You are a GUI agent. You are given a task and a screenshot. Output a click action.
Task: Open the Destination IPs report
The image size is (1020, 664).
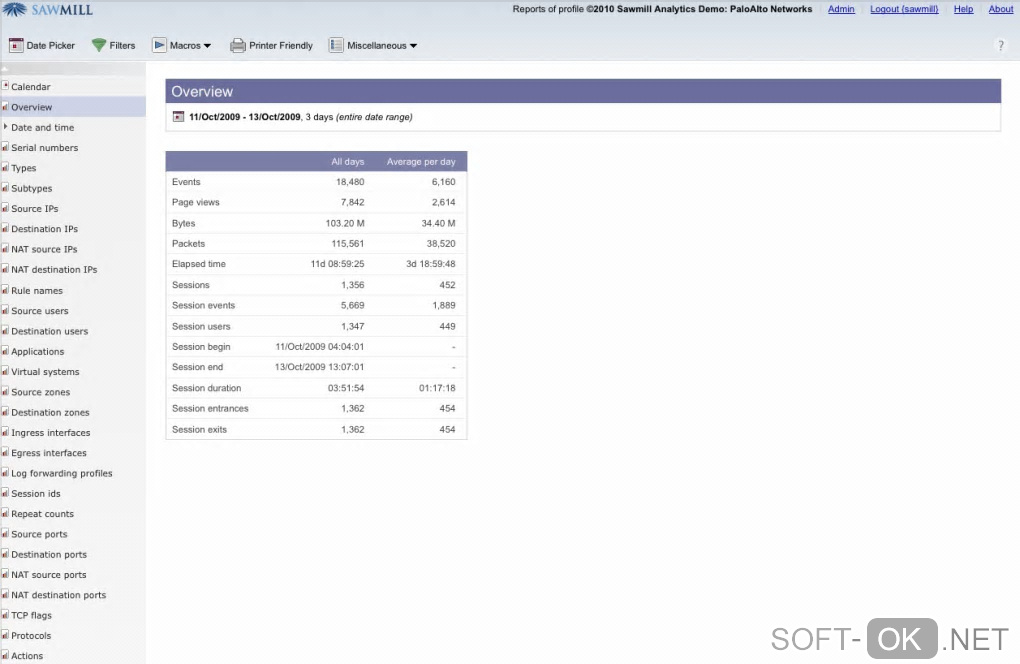click(44, 229)
